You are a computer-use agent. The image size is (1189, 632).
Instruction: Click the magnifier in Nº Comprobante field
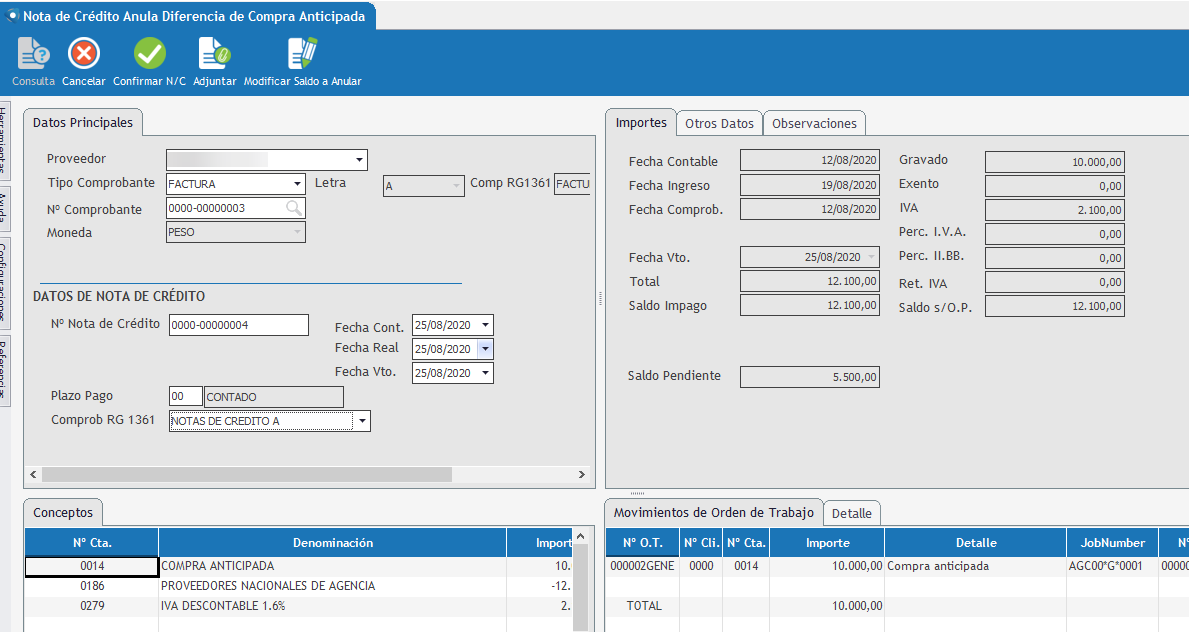click(294, 208)
